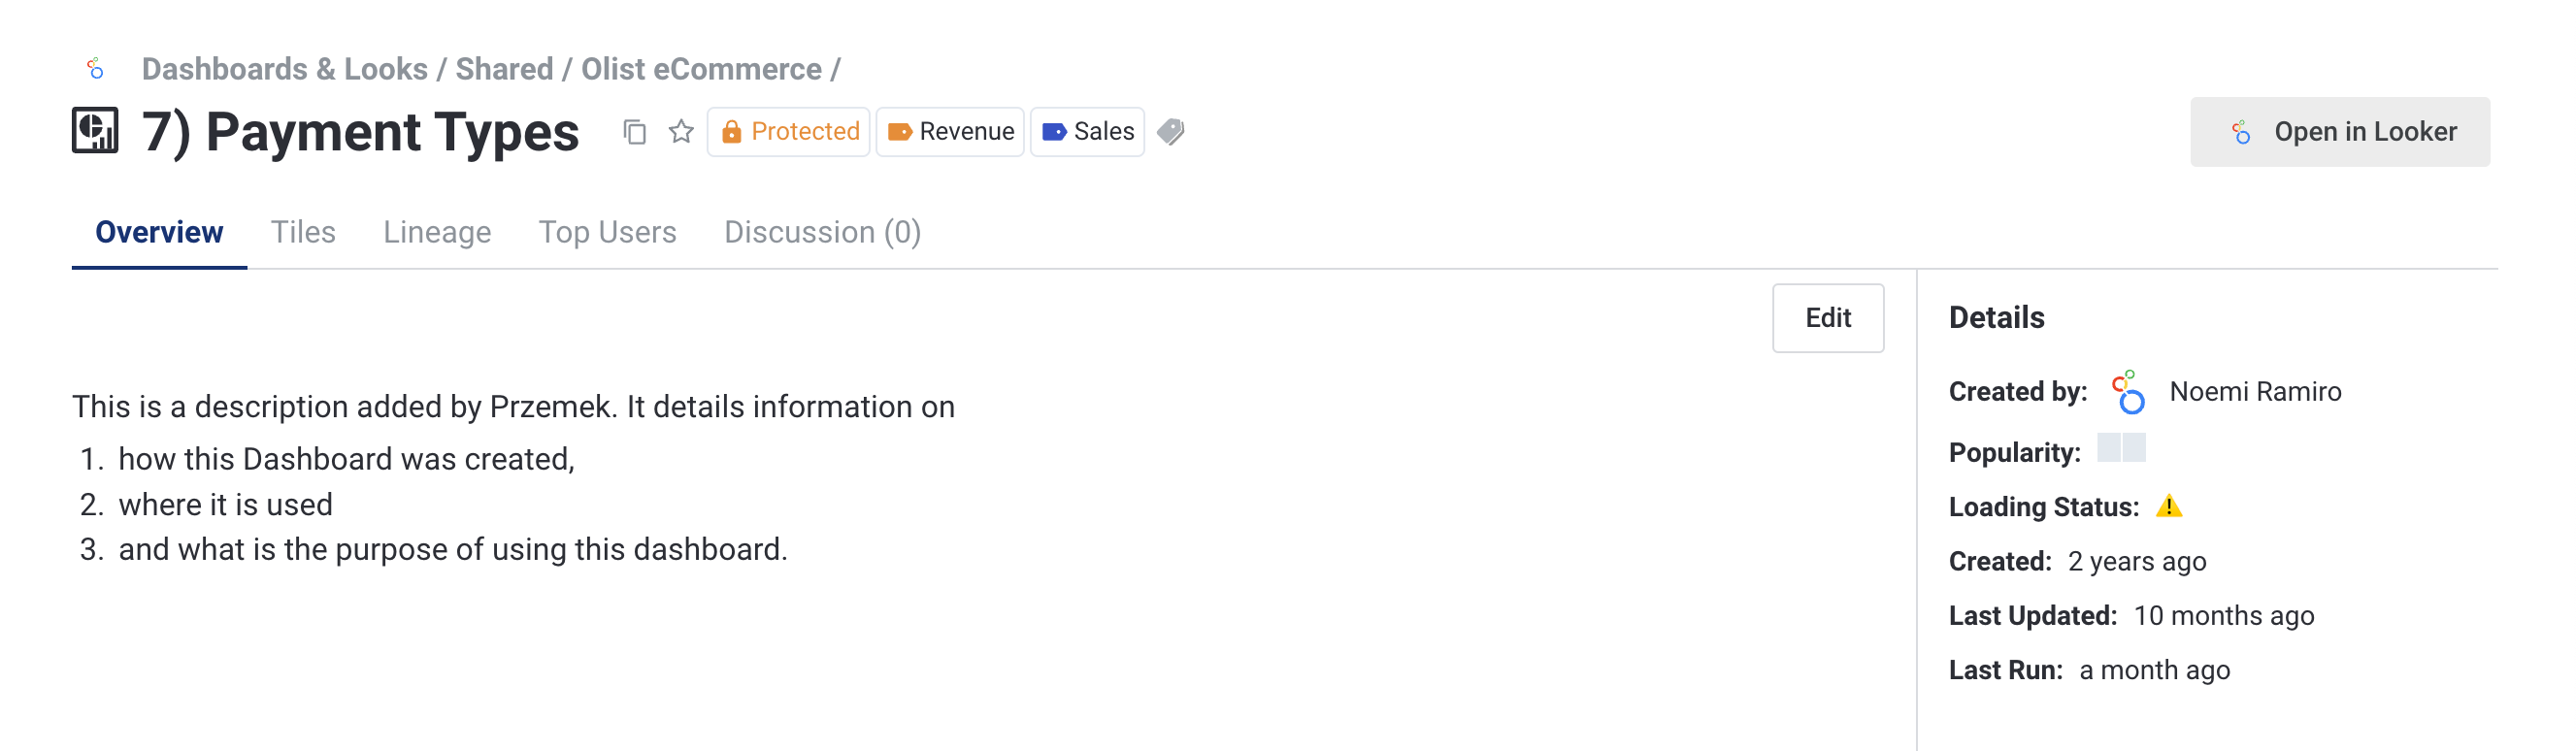Click the dashboard icon beside the title

click(95, 131)
